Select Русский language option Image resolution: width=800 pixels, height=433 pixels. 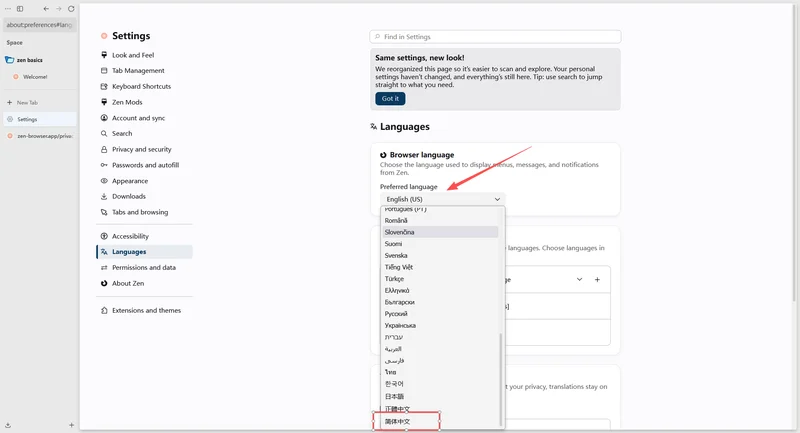click(x=440, y=314)
